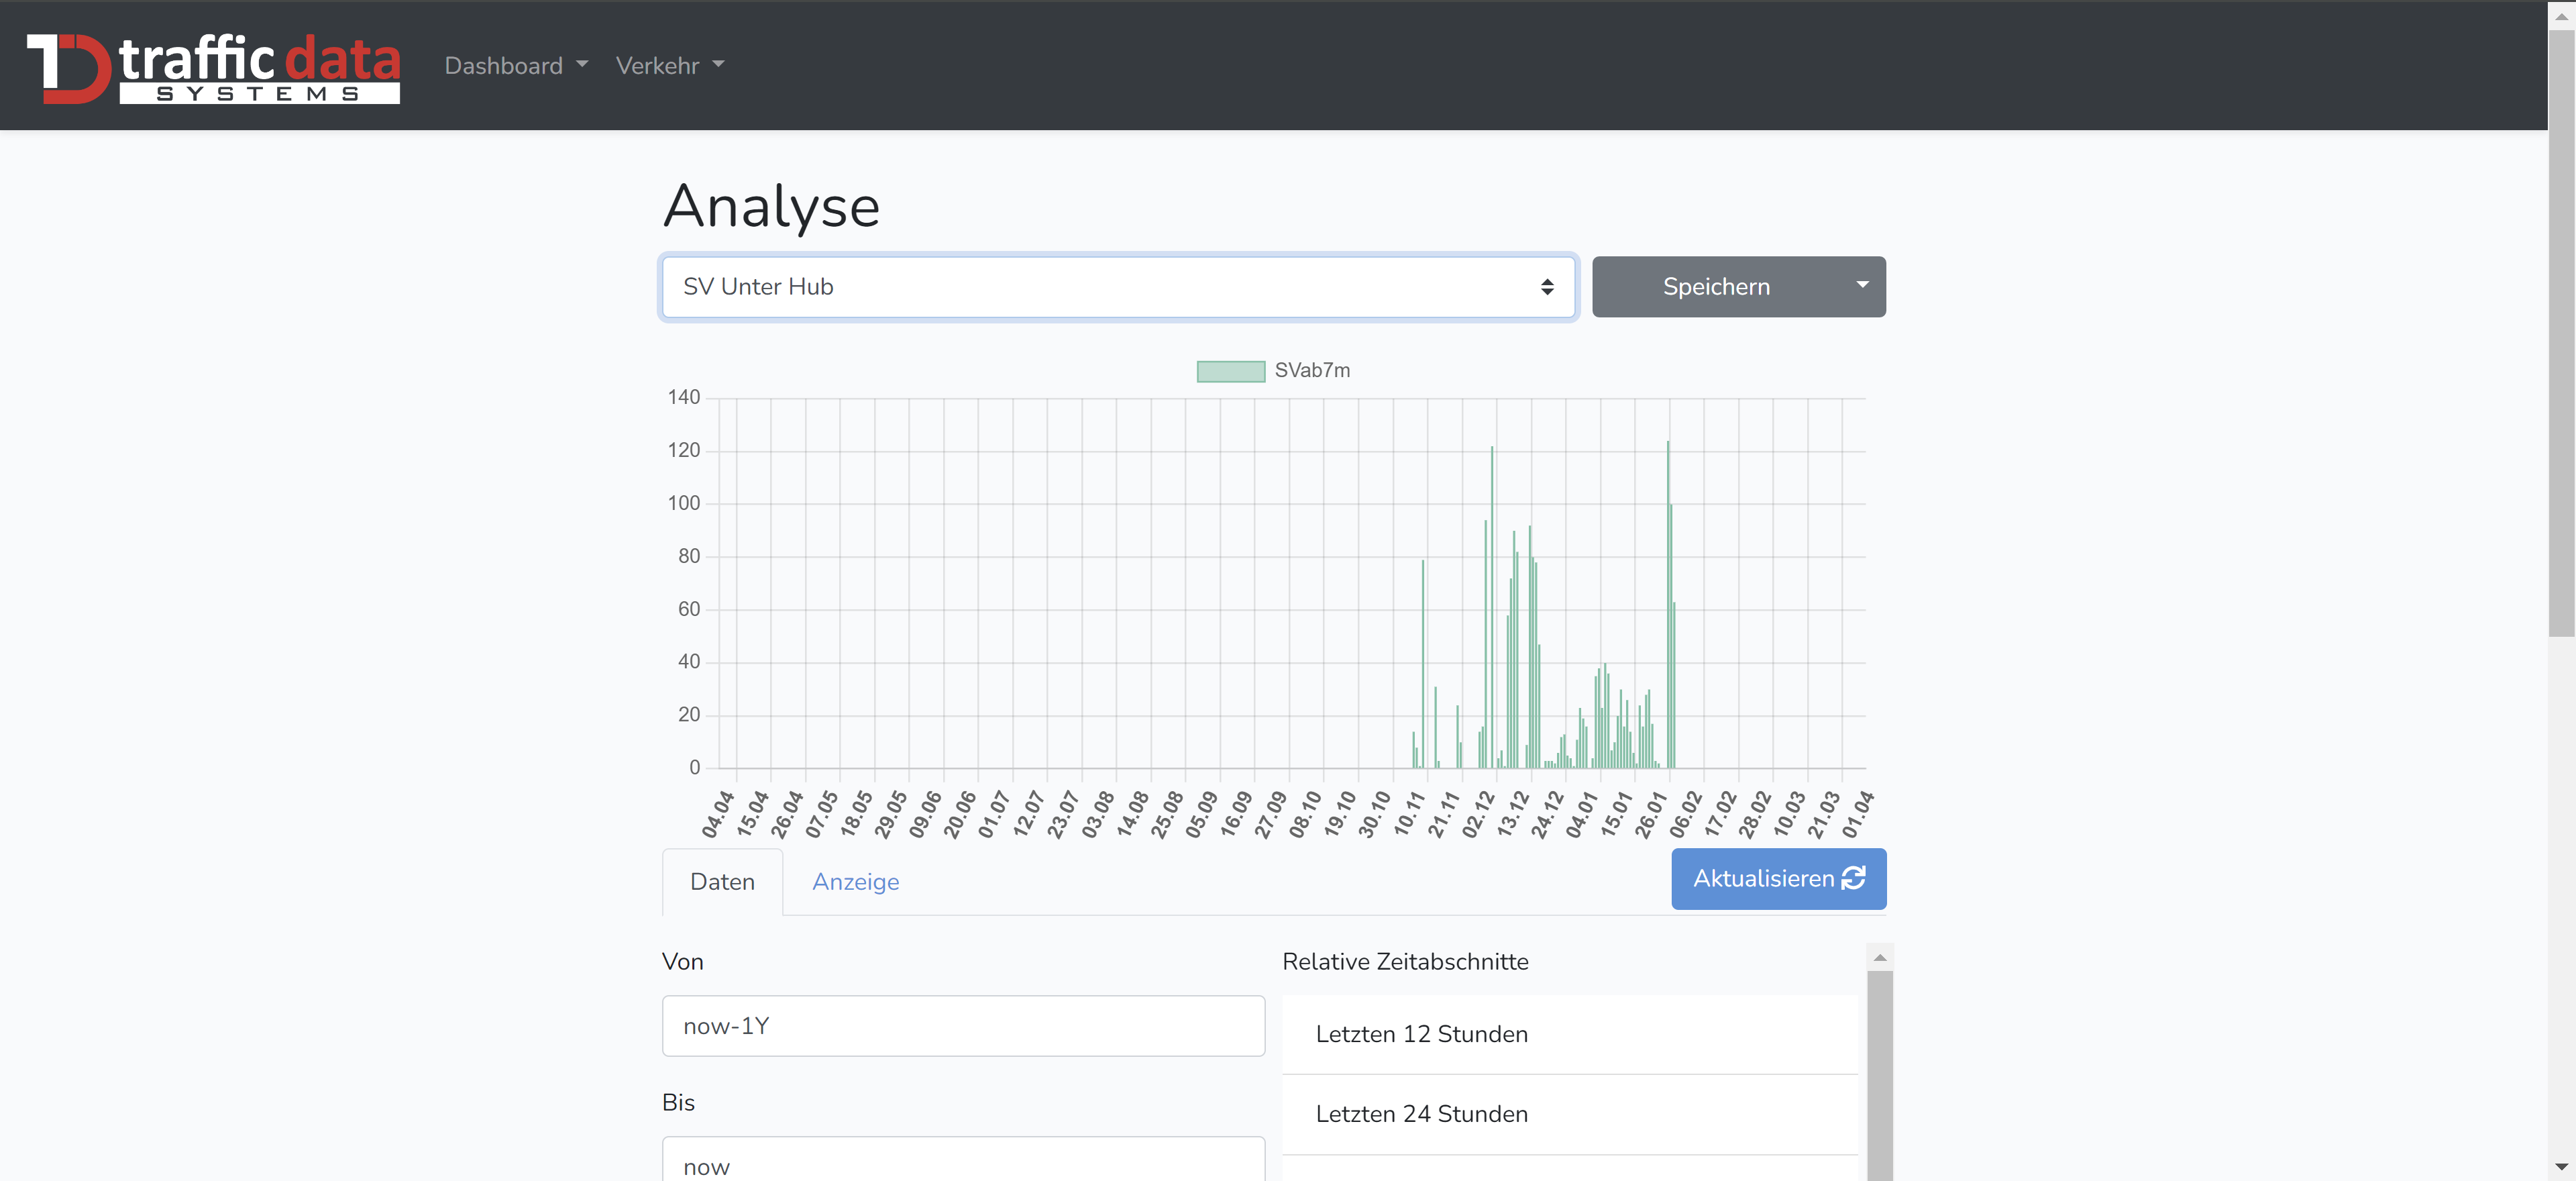2576x1181 pixels.
Task: Click the Aktualisieren button
Action: tap(1764, 878)
